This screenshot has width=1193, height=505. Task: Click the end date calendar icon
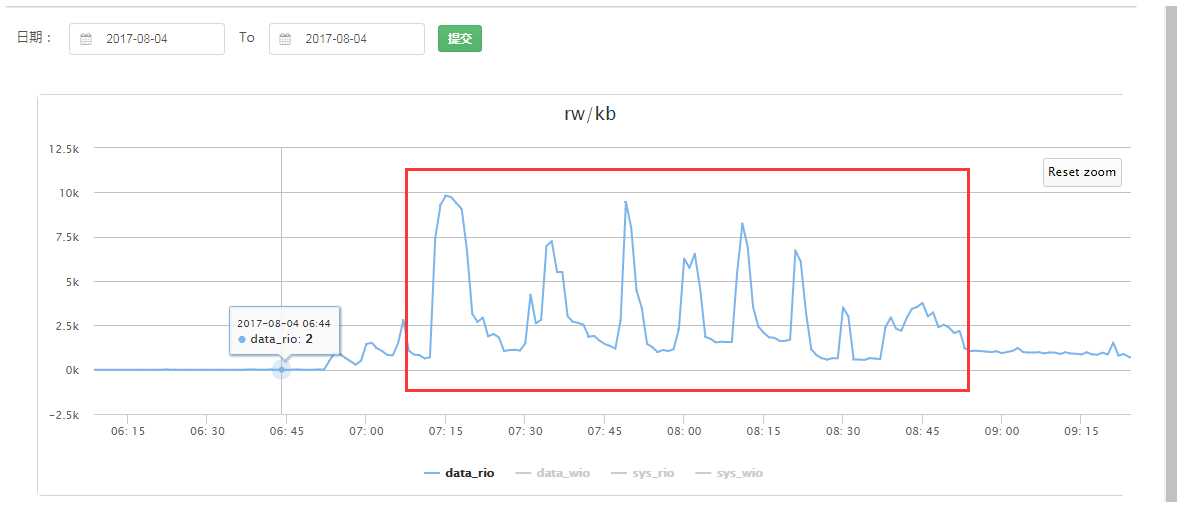[285, 39]
